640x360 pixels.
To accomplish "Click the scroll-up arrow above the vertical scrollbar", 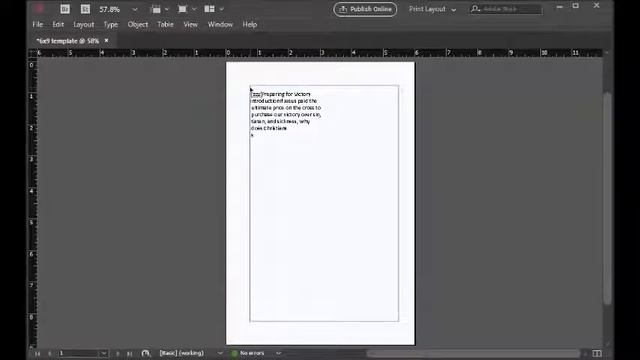I will 607,53.
